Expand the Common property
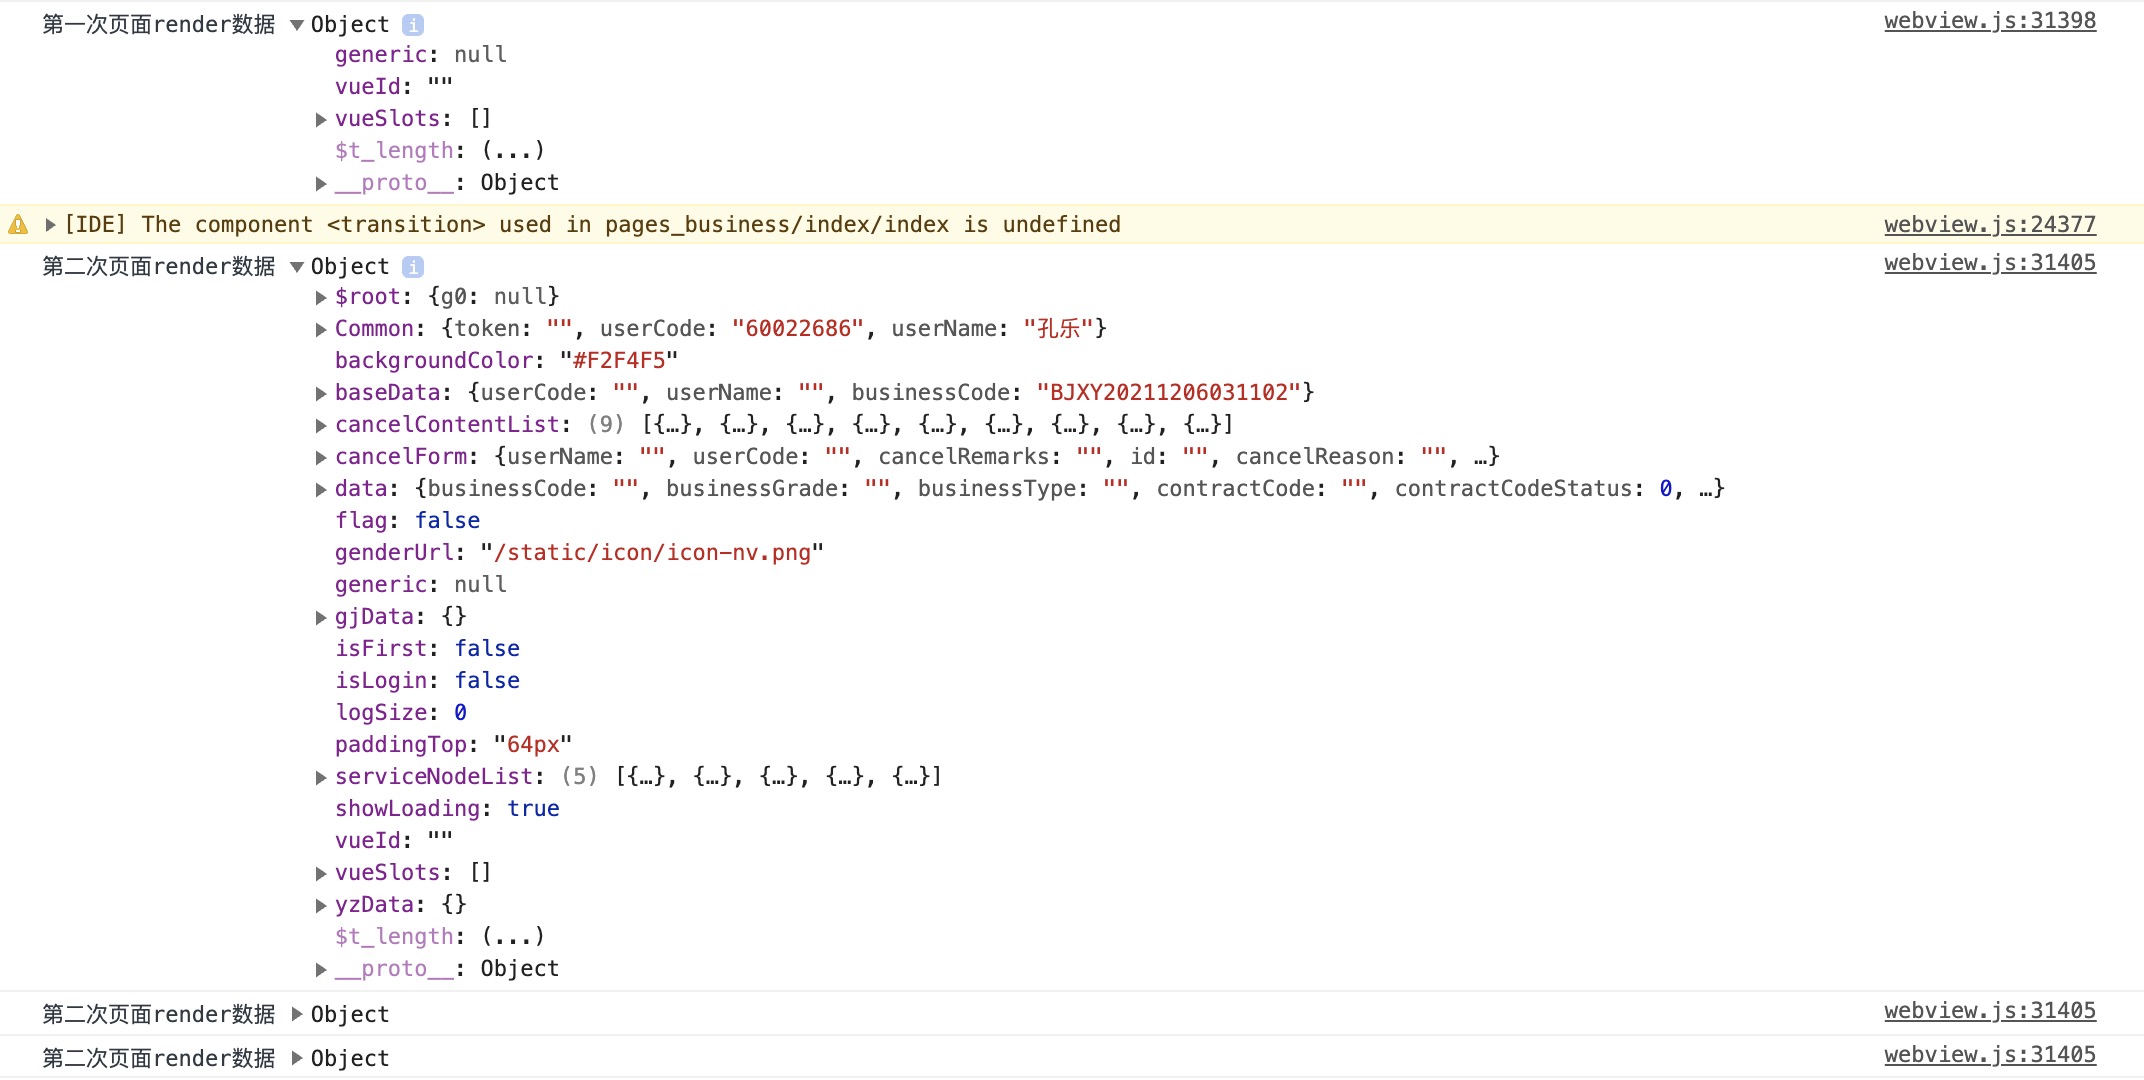 pos(321,330)
